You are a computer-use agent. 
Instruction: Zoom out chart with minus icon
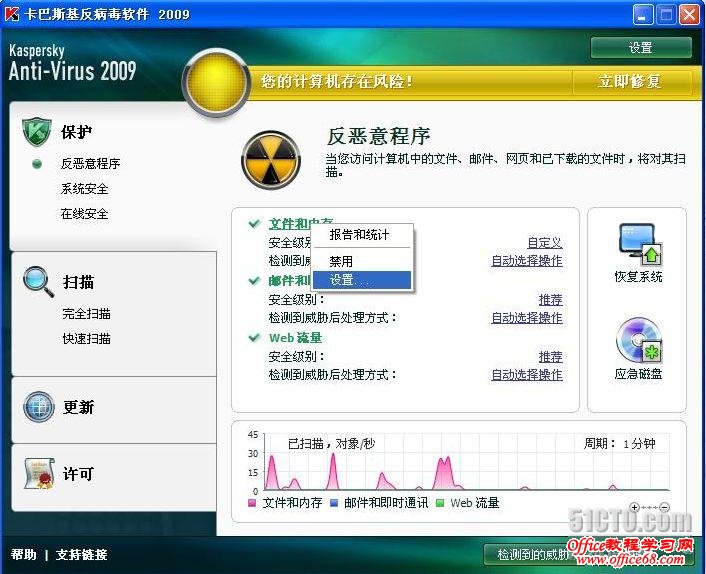664,507
